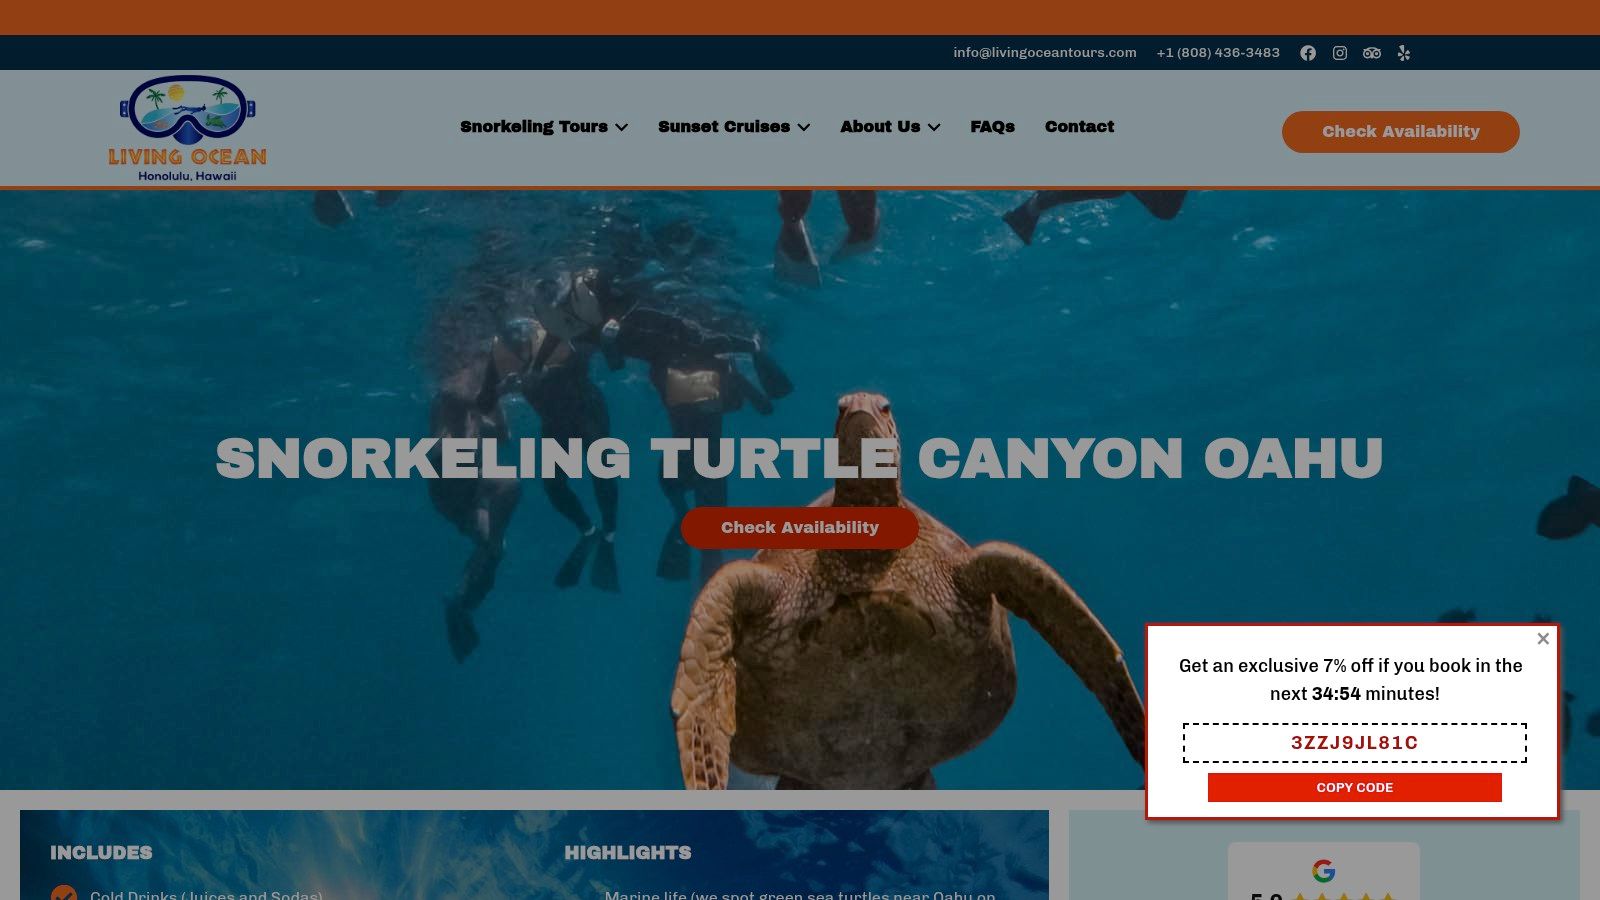Viewport: 1600px width, 900px height.
Task: Expand the Snorkeling Tours menu
Action: click(544, 127)
